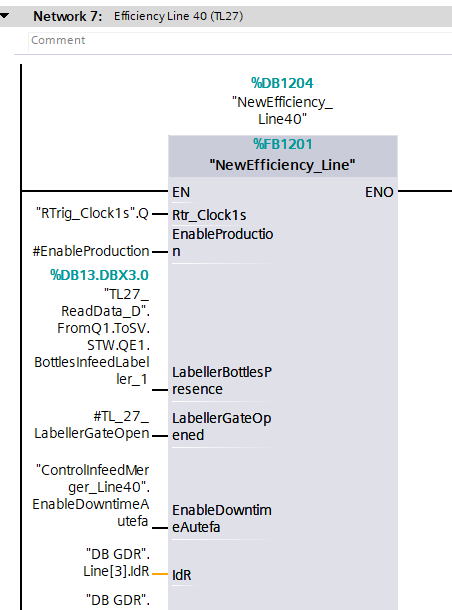Click the EN input pin
Screen dimensions: 452x610
coord(181,192)
